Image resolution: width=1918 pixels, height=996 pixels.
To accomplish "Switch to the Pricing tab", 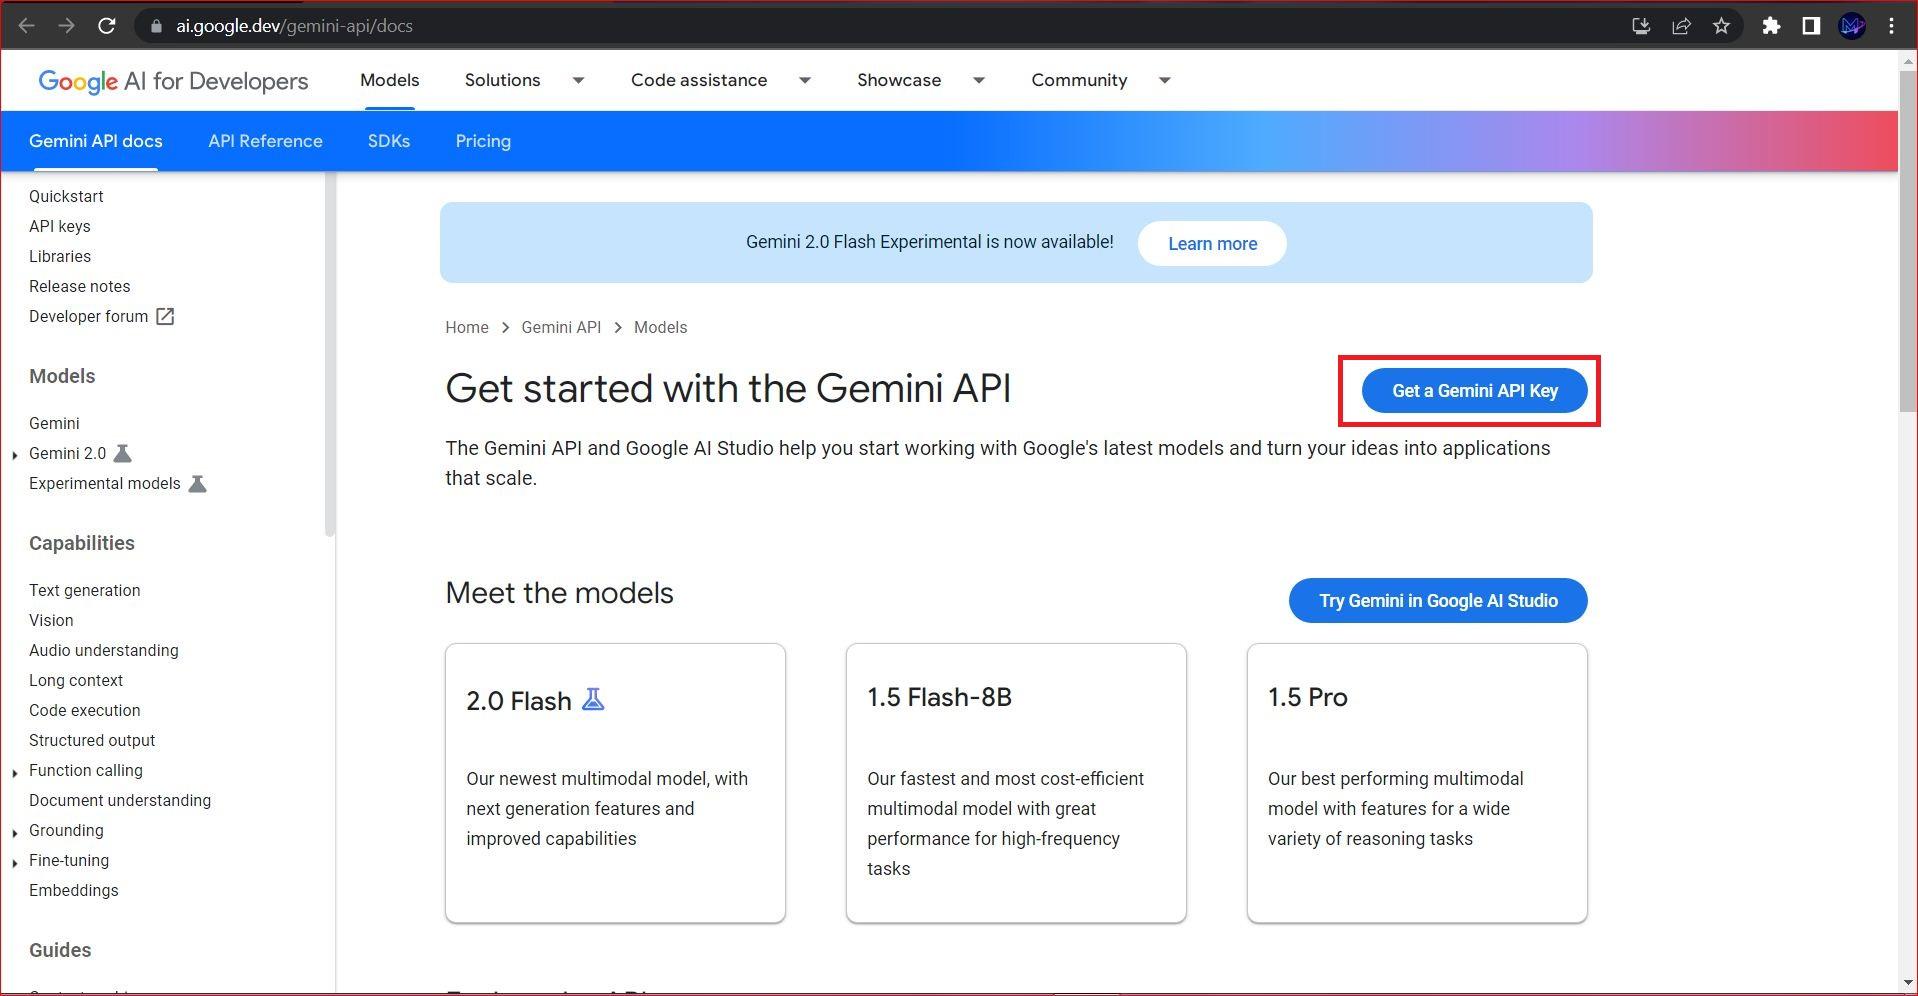I will [x=483, y=141].
